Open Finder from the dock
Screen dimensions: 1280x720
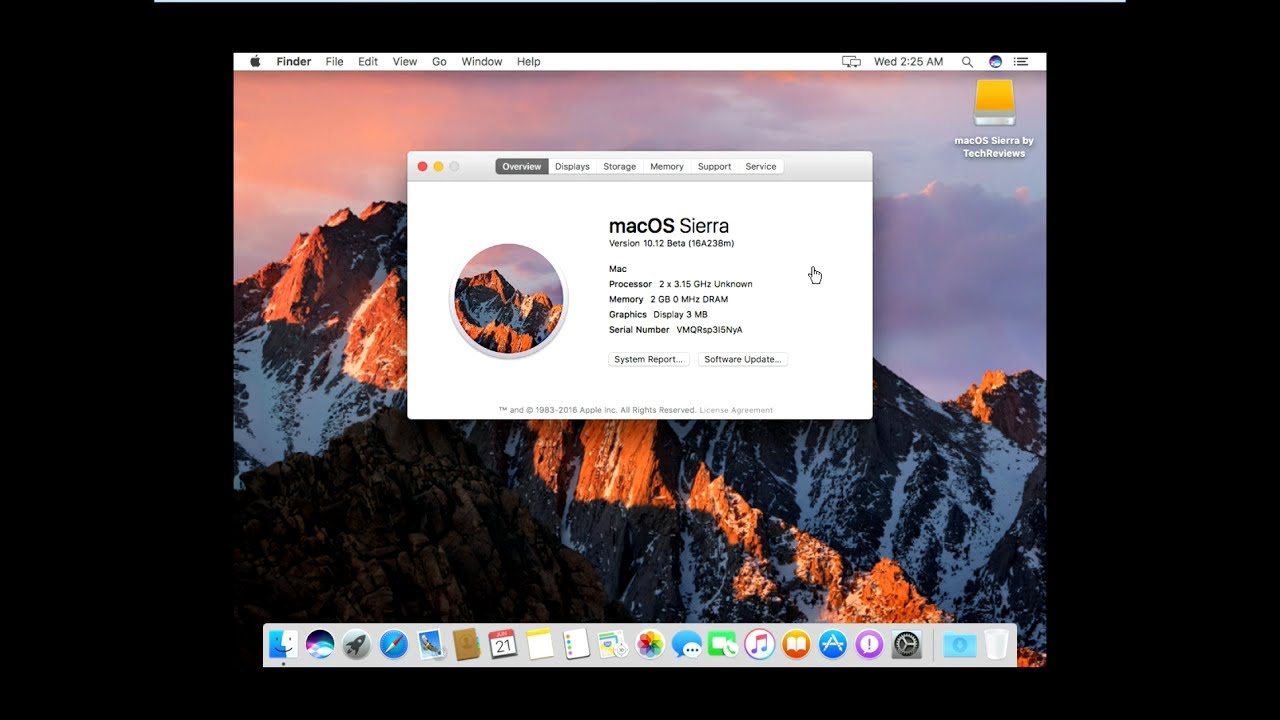click(283, 645)
